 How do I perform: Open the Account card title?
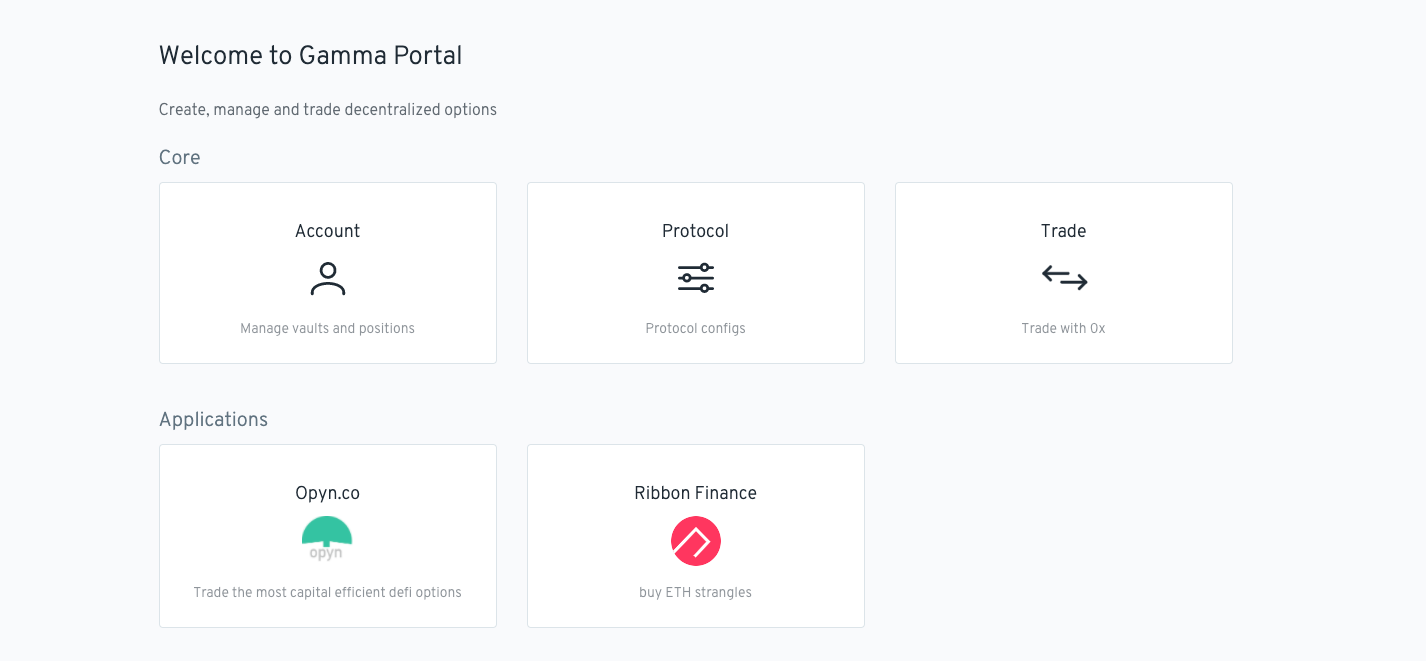[x=327, y=231]
